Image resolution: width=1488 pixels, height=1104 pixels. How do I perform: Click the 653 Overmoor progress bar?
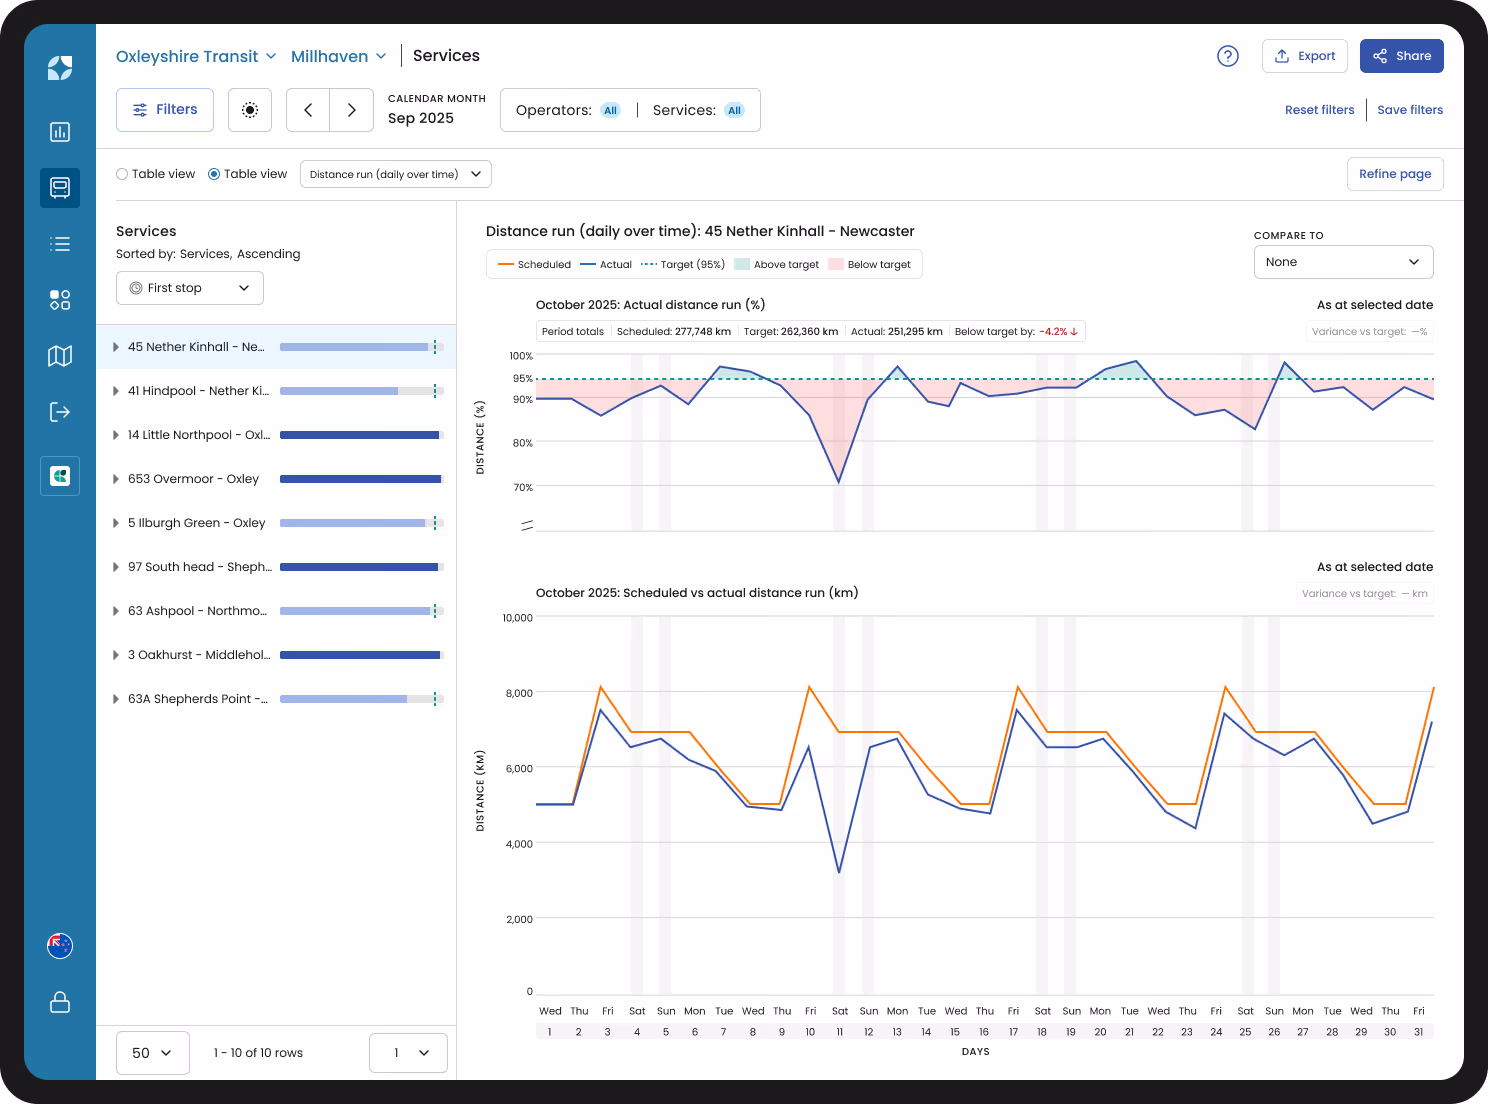click(x=361, y=479)
